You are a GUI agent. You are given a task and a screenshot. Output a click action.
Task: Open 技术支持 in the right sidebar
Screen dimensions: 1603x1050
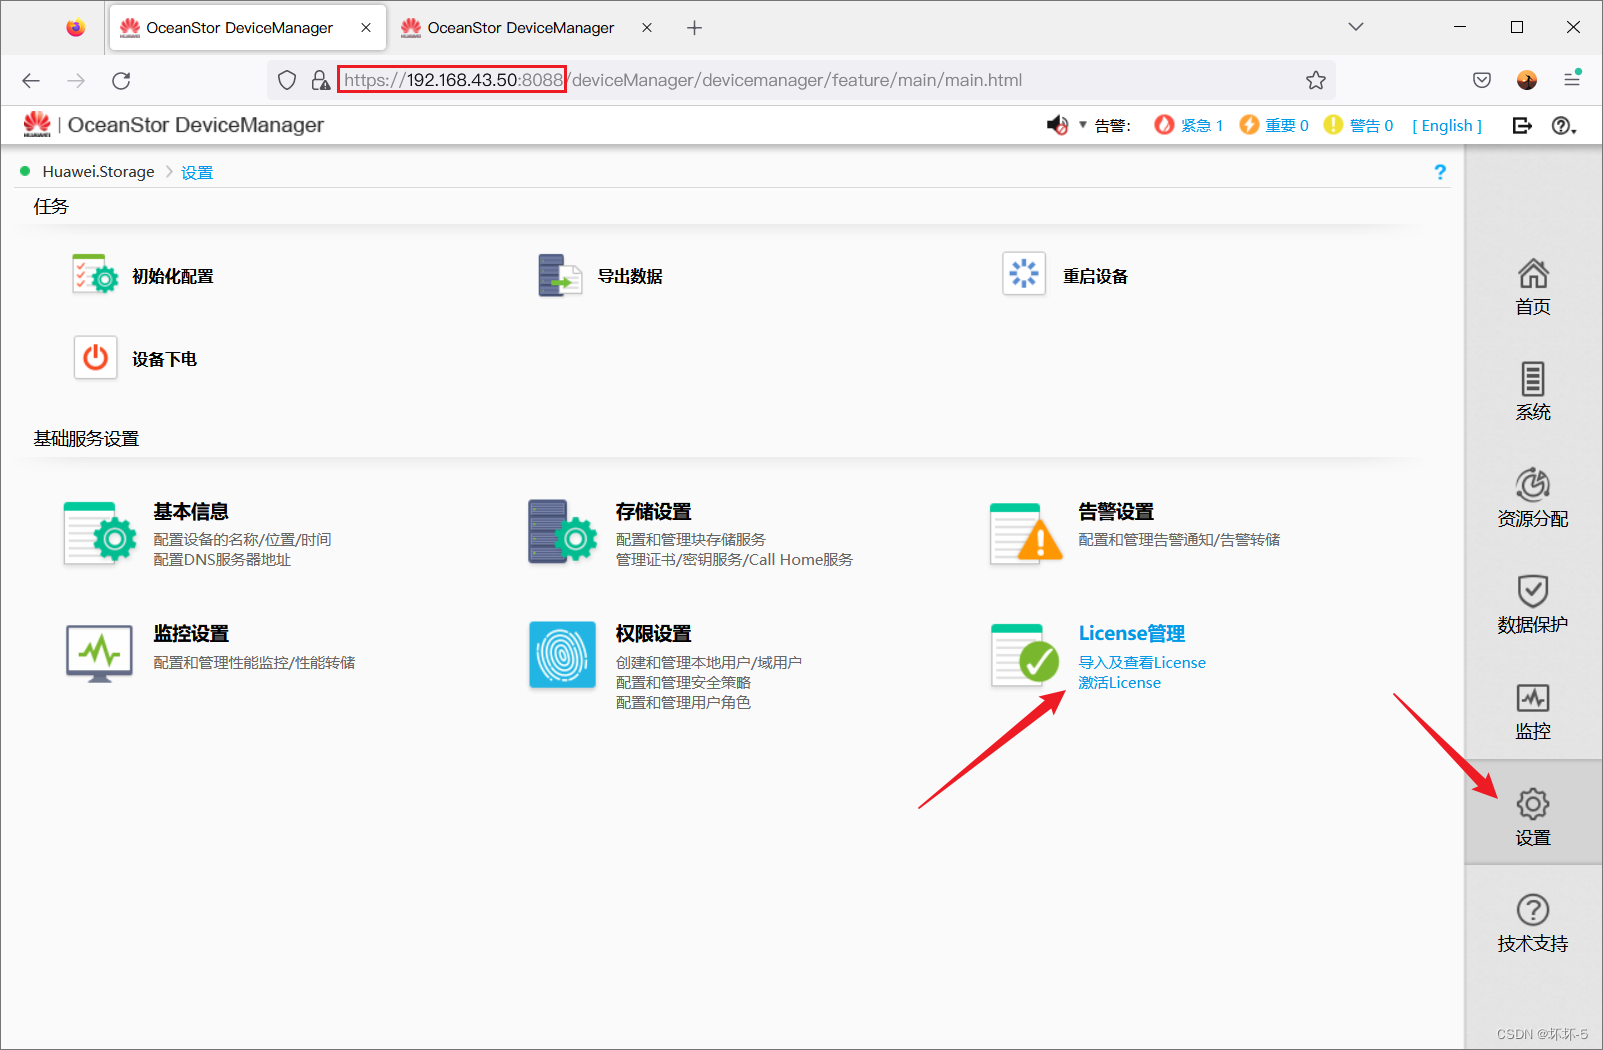point(1533,923)
